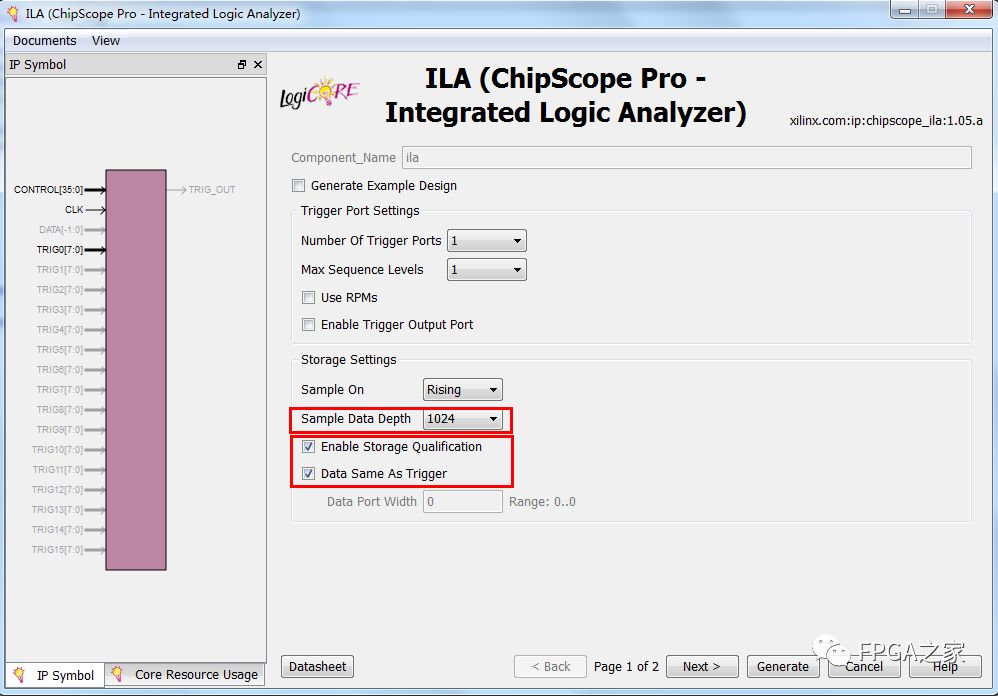Click the Help button
Screen dimensions: 998x696
coord(945,666)
